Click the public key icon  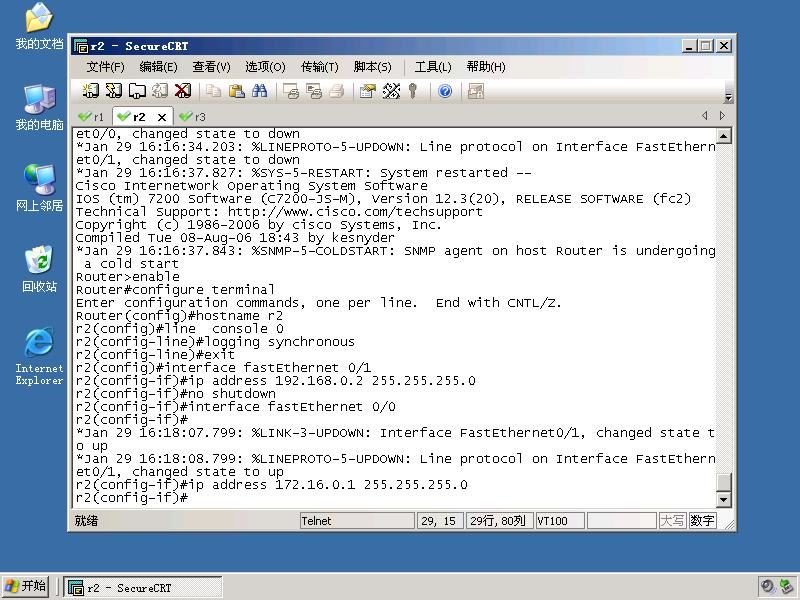(413, 91)
